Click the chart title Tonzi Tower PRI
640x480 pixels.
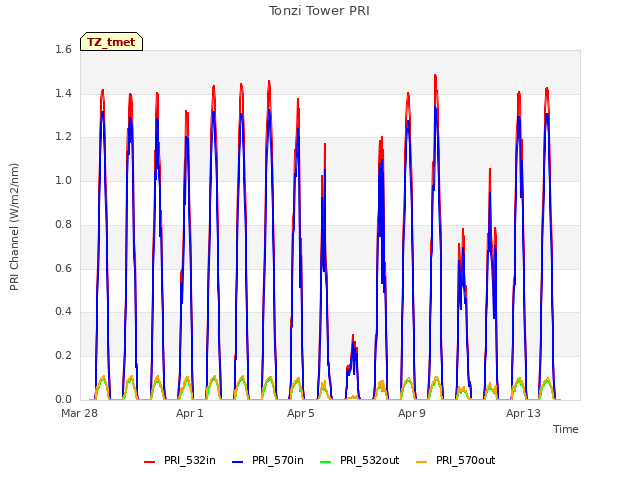coord(319,11)
